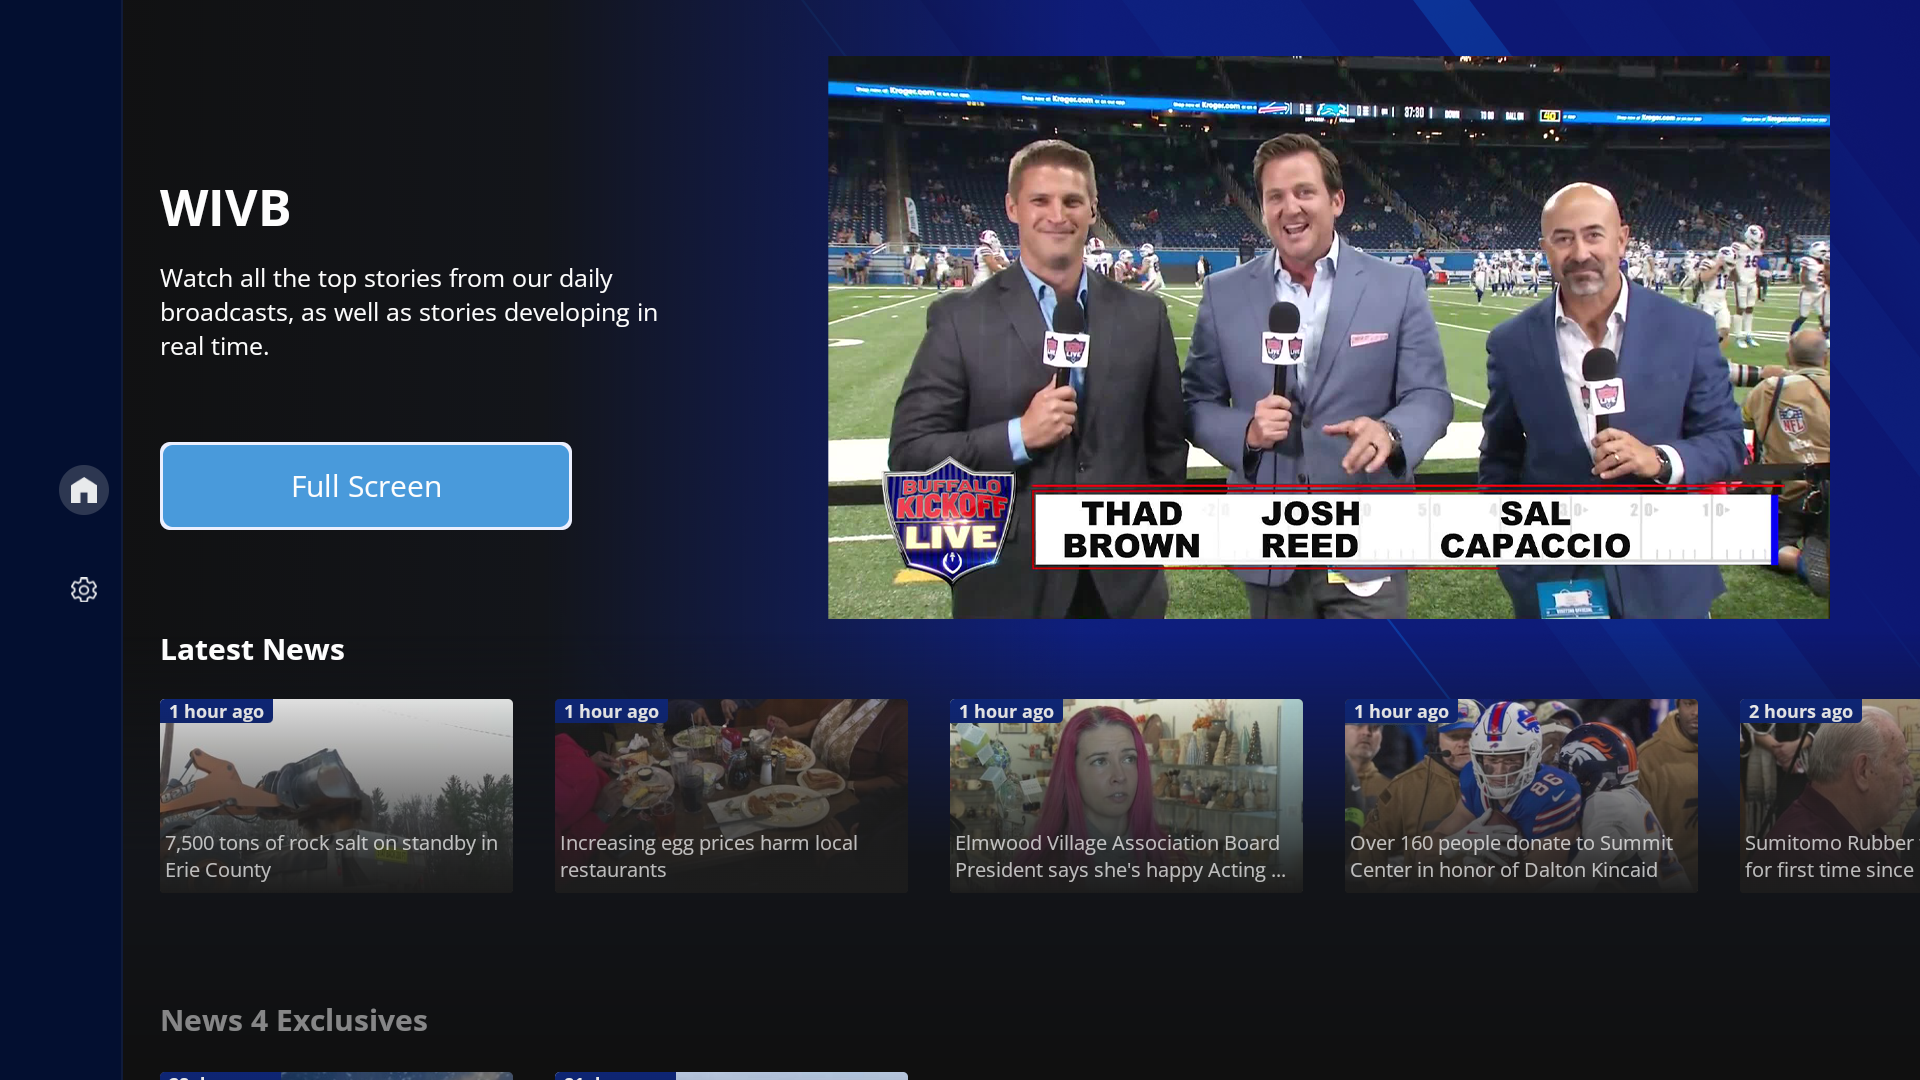Click the '2 hours ago' time badge
The width and height of the screenshot is (1920, 1080).
tap(1800, 712)
